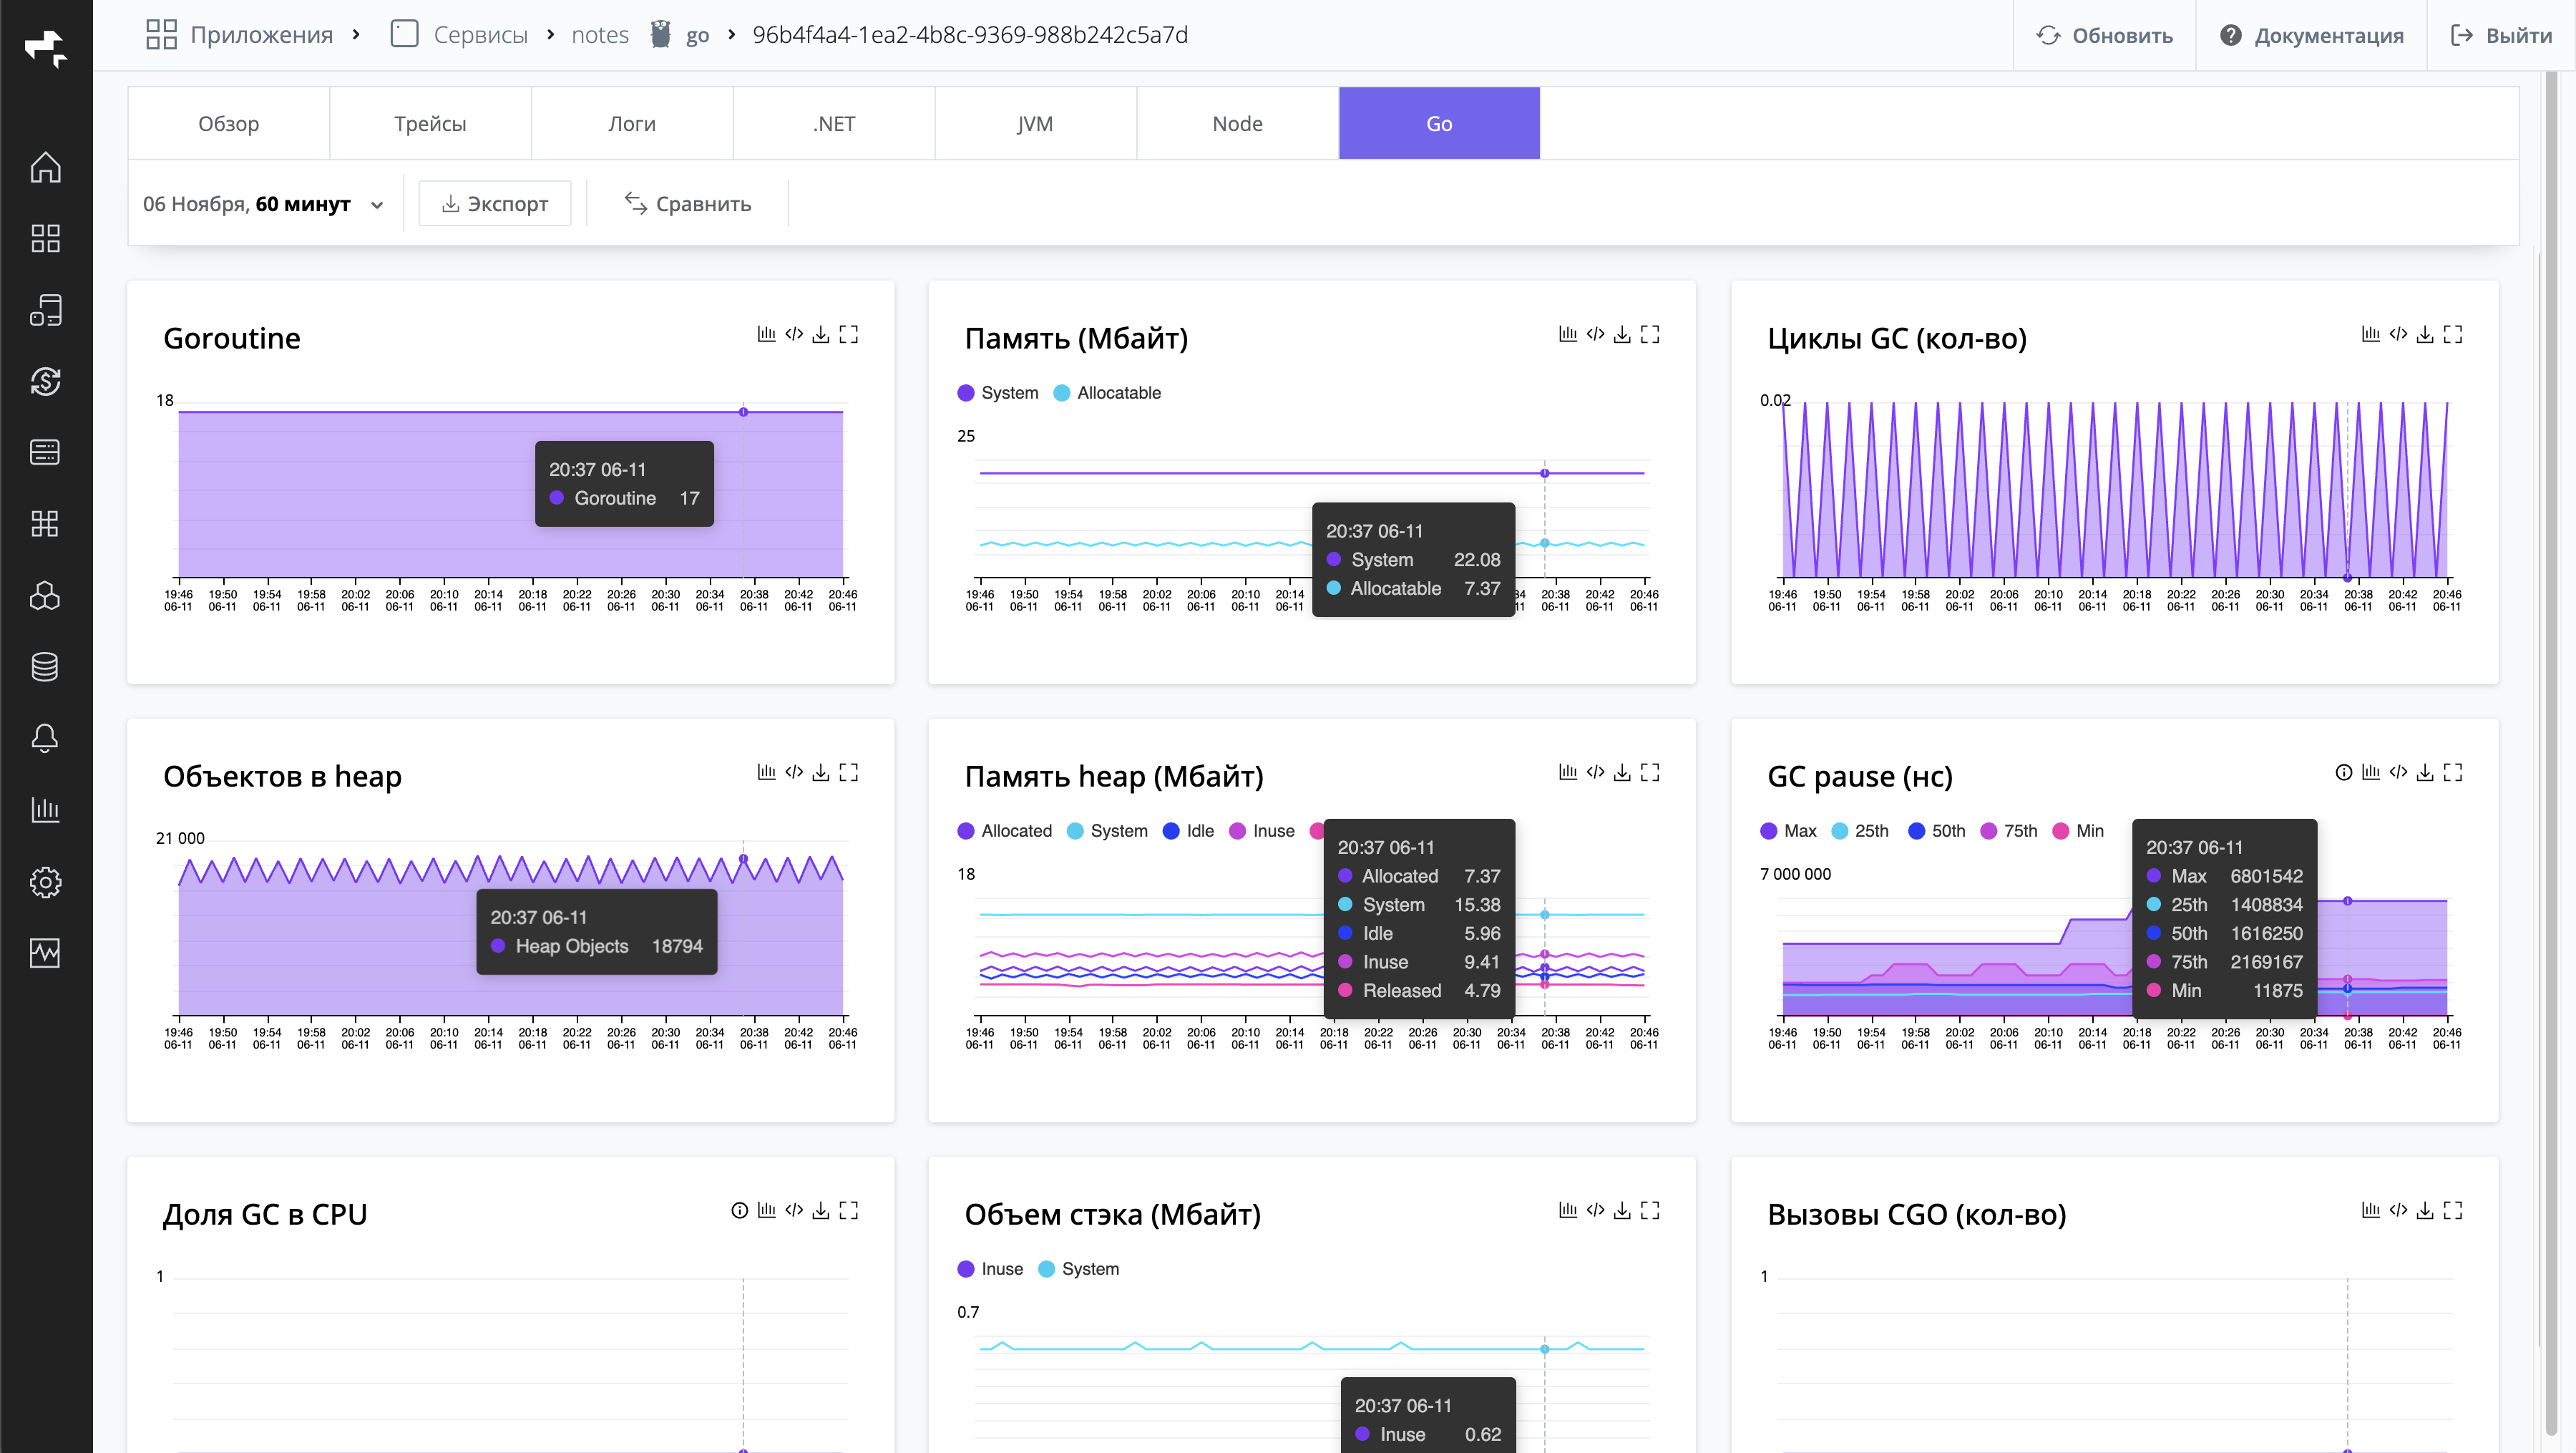
Task: Open settings gear in sidebar
Action: pyautogui.click(x=45, y=881)
